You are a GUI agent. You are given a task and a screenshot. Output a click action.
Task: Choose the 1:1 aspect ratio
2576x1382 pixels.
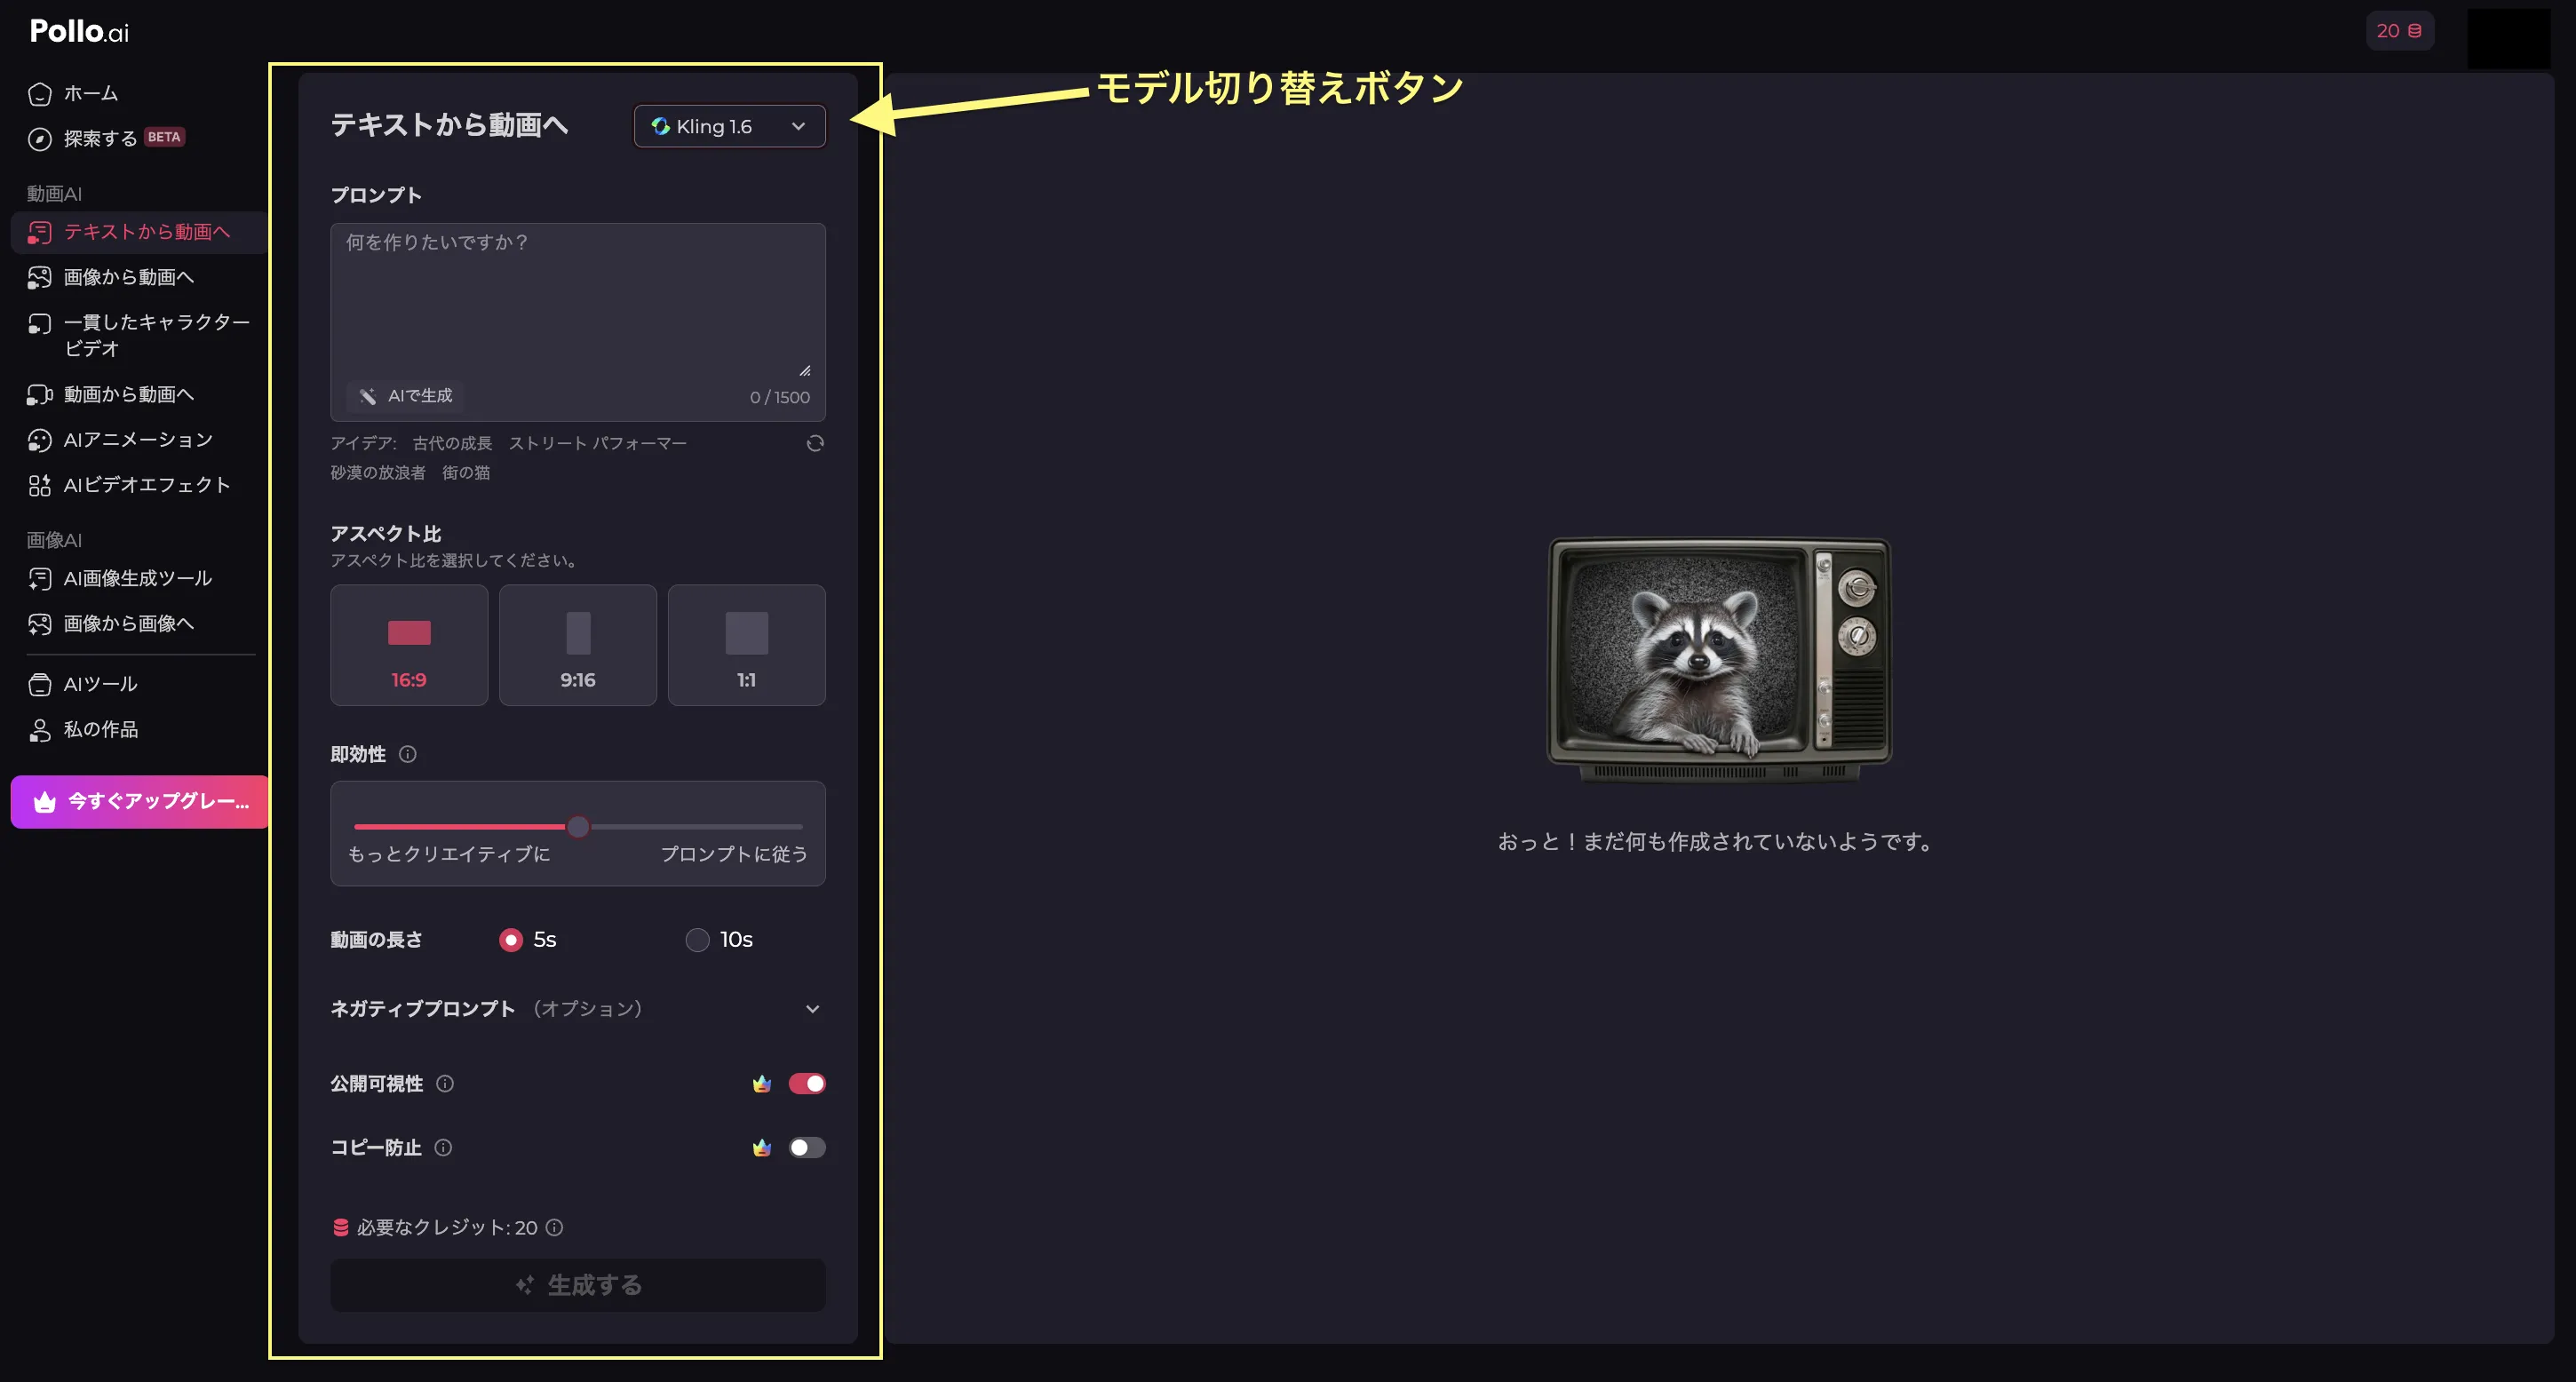coord(747,645)
